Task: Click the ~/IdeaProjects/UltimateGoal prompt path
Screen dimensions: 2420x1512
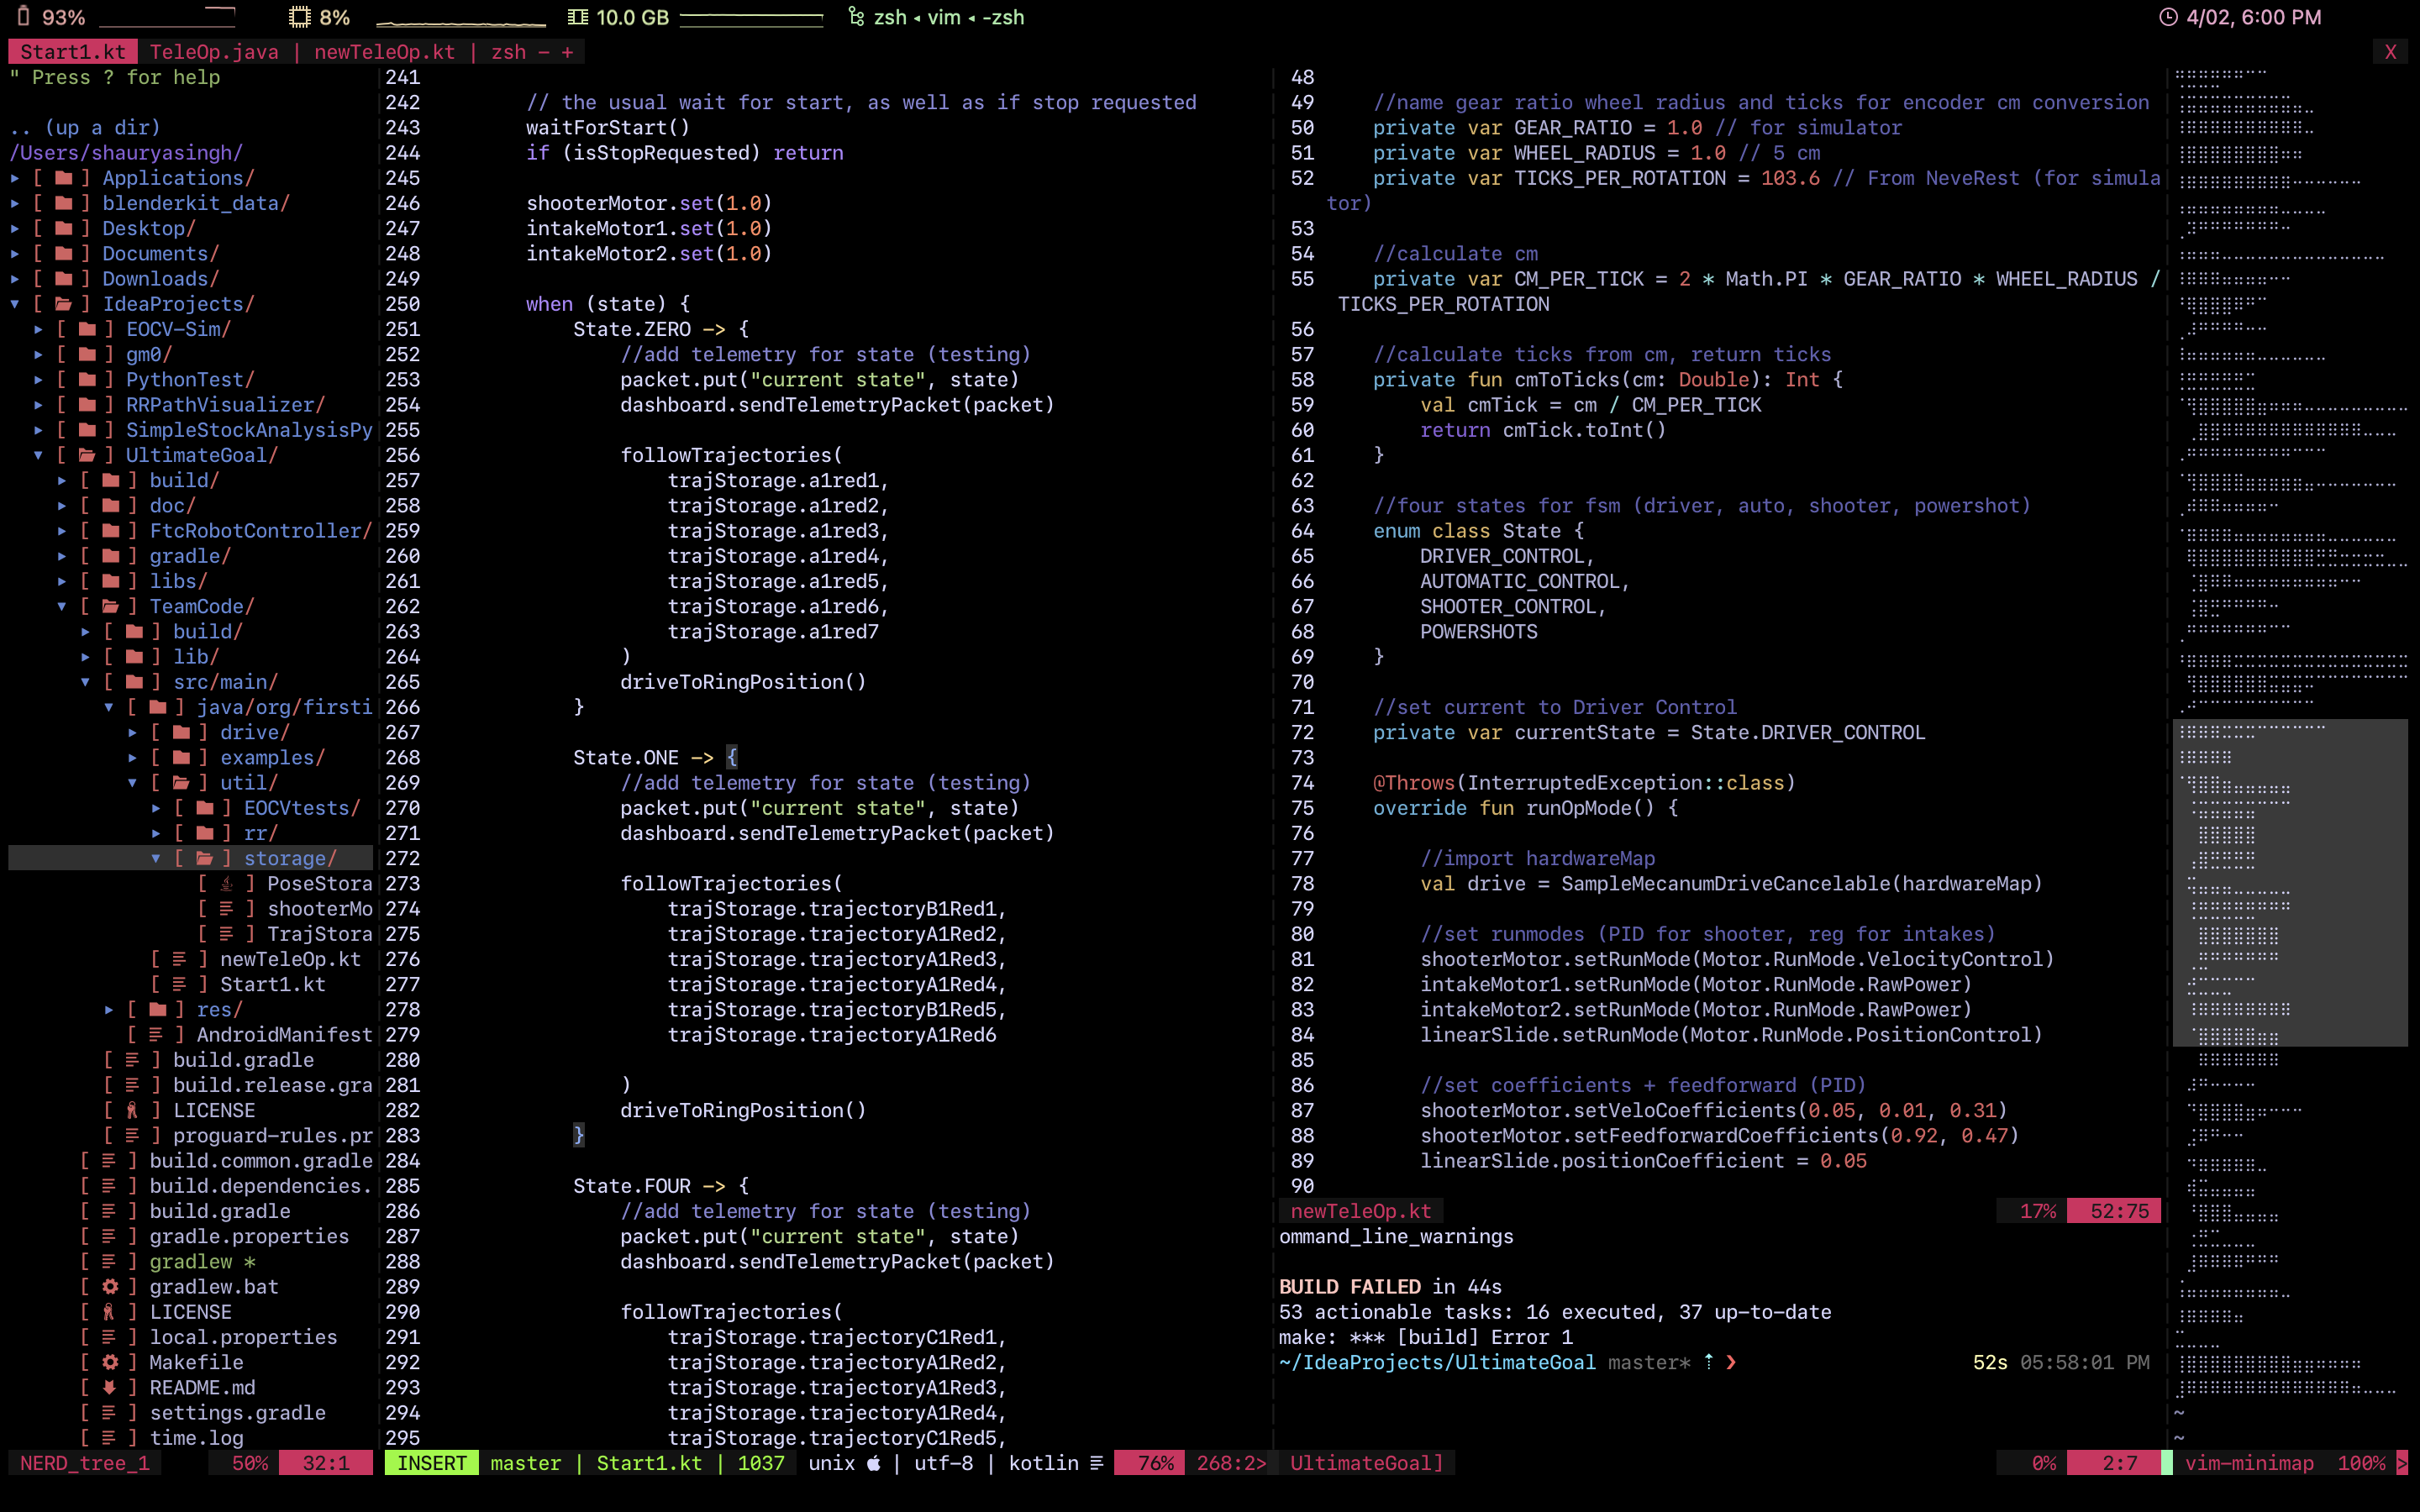Action: click(1437, 1363)
